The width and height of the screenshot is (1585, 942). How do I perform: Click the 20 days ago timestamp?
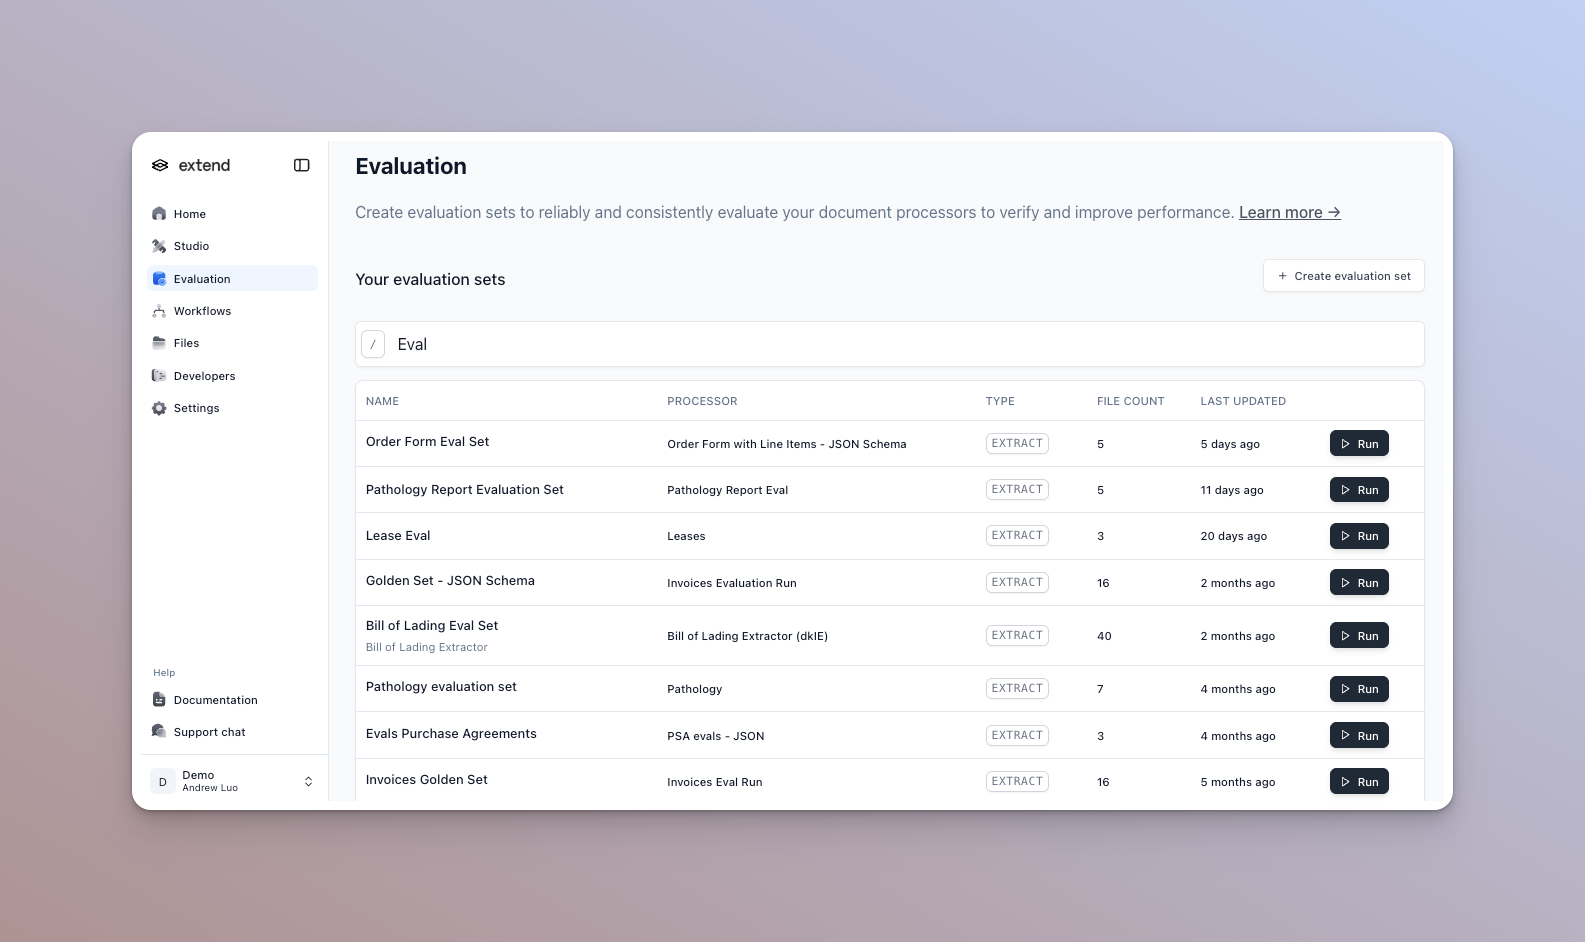(1234, 536)
